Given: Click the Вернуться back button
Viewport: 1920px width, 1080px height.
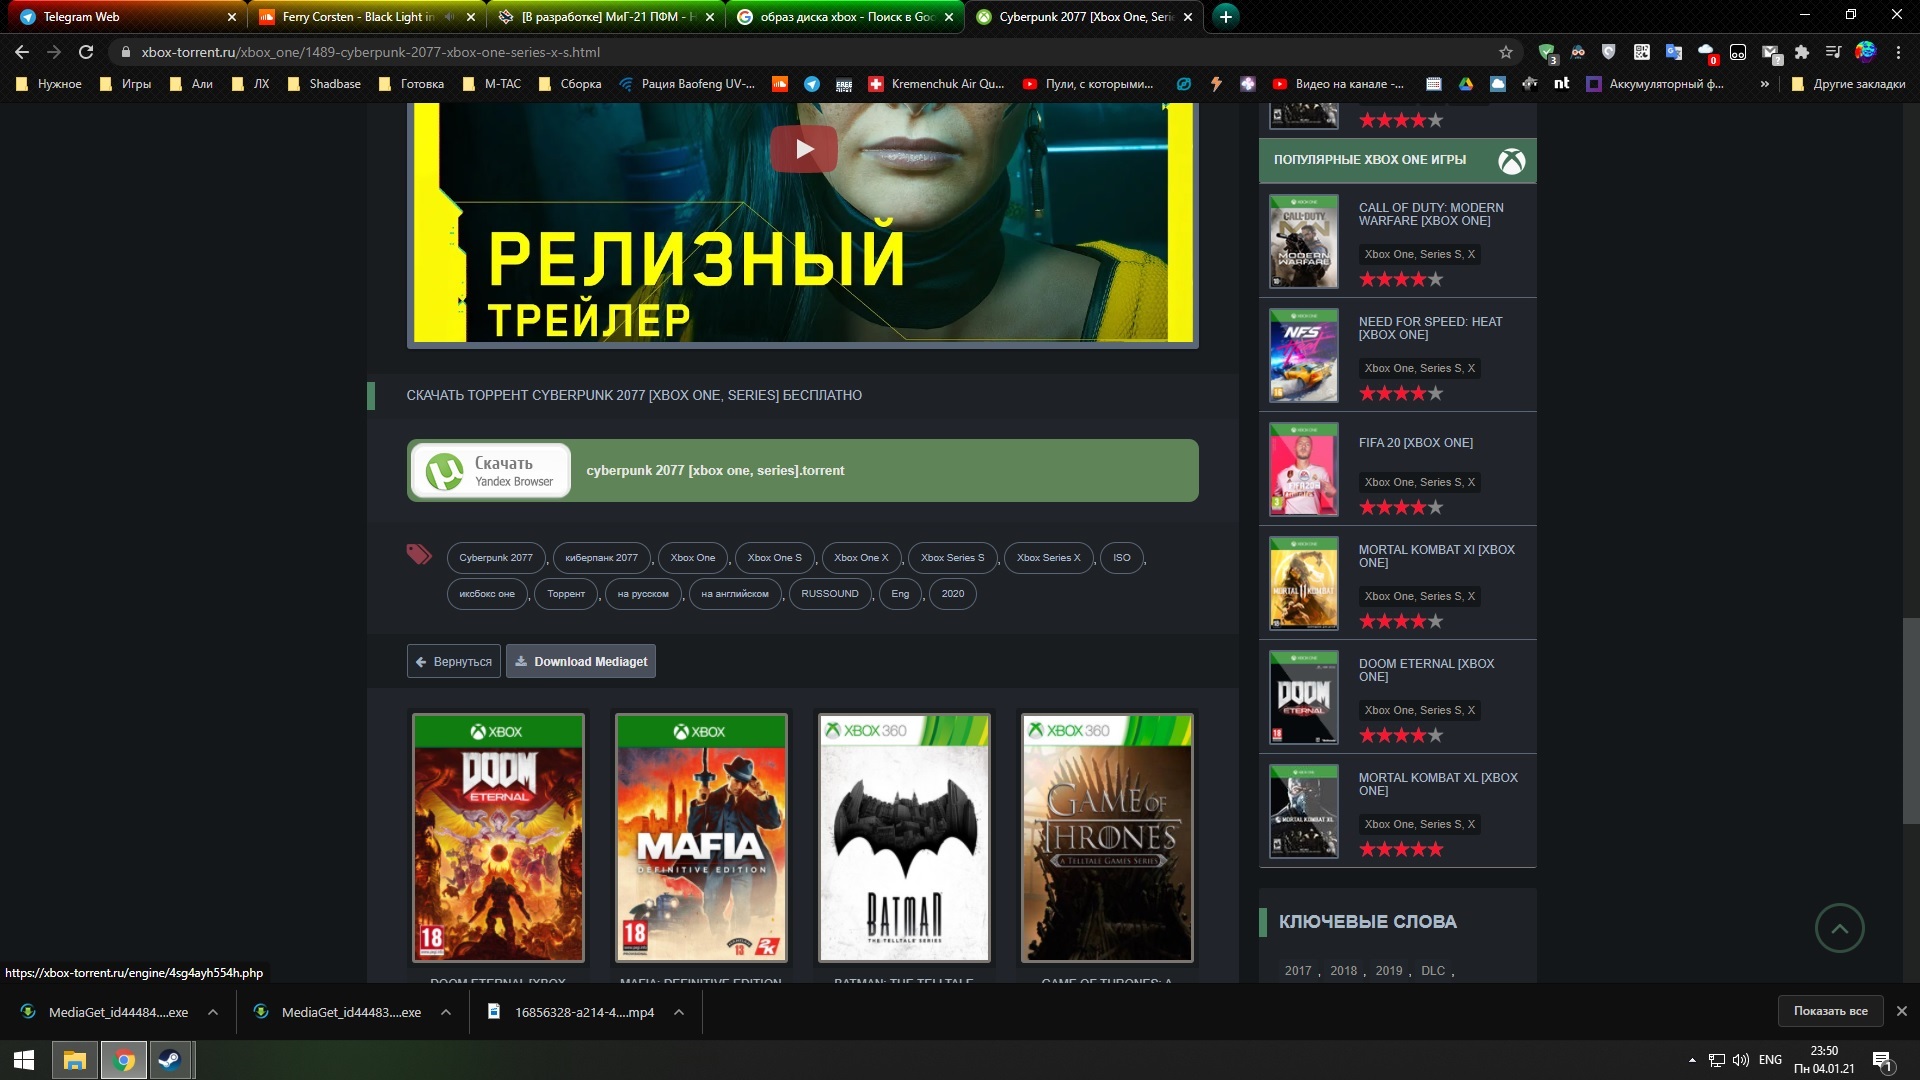Looking at the screenshot, I should click(x=453, y=661).
